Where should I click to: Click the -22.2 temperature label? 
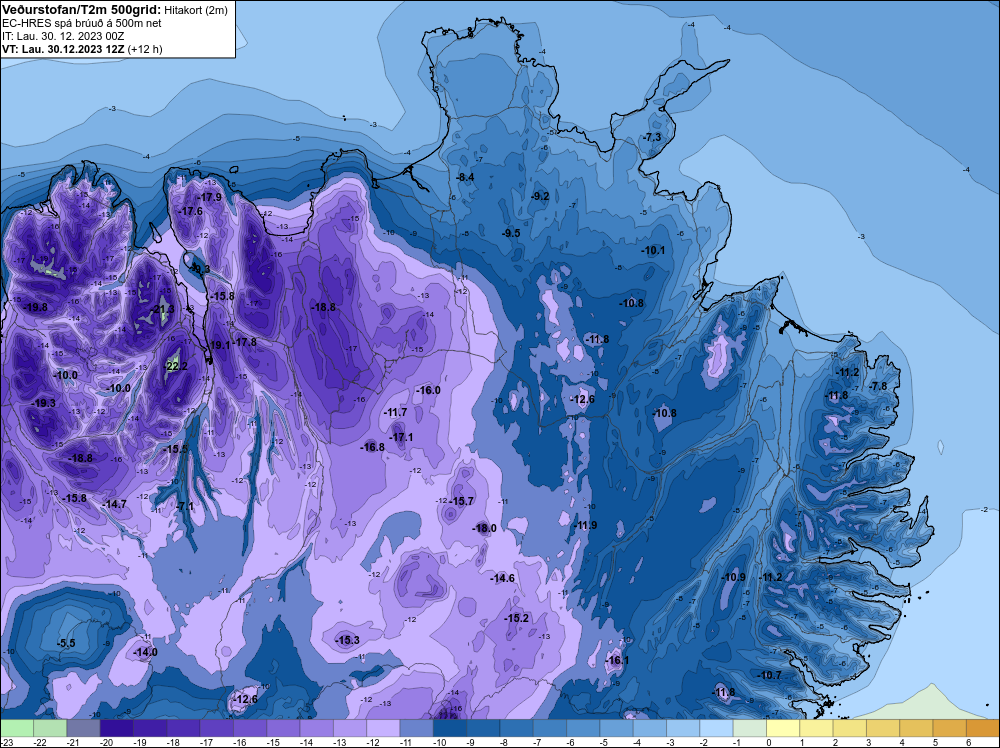click(x=176, y=366)
